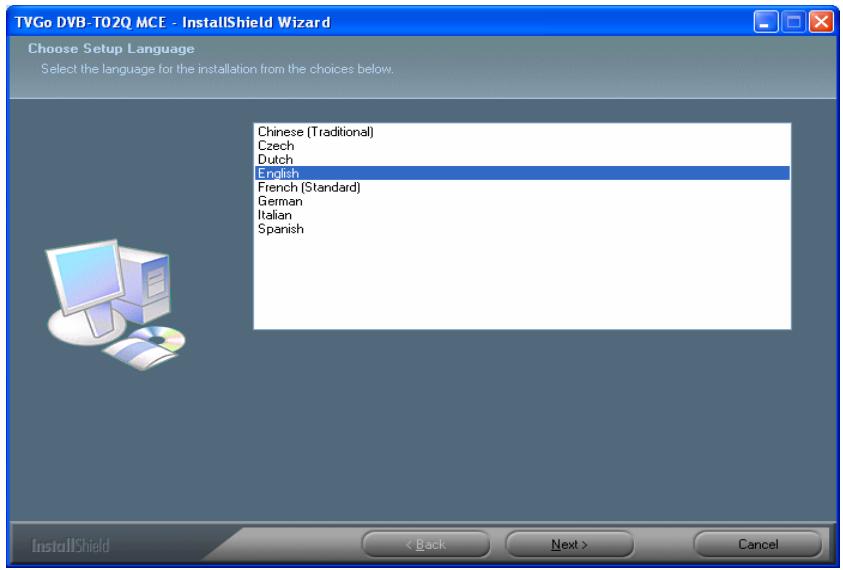Screen dimensions: 843x570
Task: Choose French (Standard) in the list
Action: coord(521,187)
